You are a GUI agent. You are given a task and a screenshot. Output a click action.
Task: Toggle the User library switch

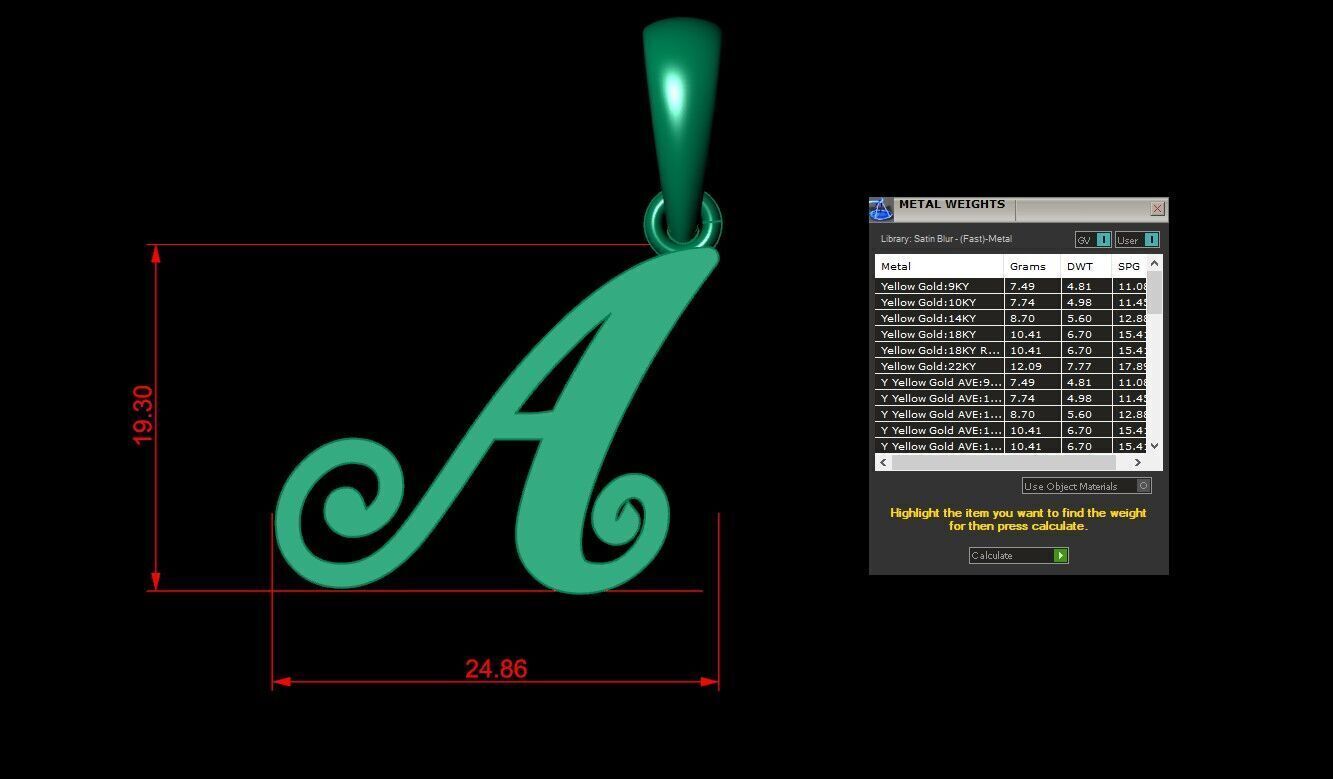pyautogui.click(x=1137, y=239)
